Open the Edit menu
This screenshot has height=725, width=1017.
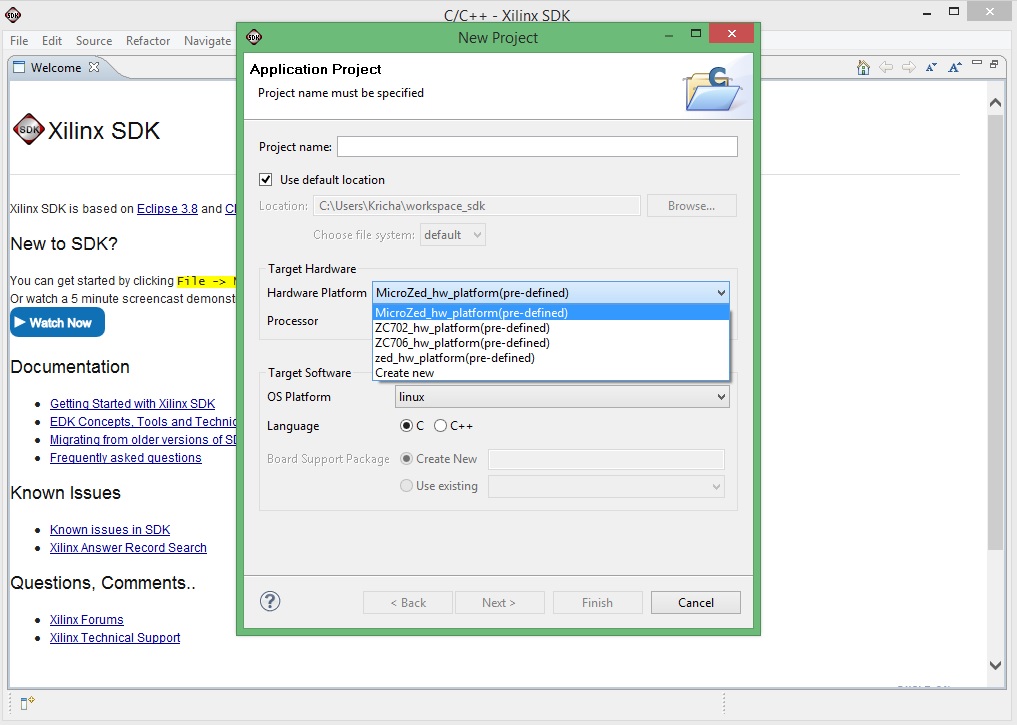52,41
